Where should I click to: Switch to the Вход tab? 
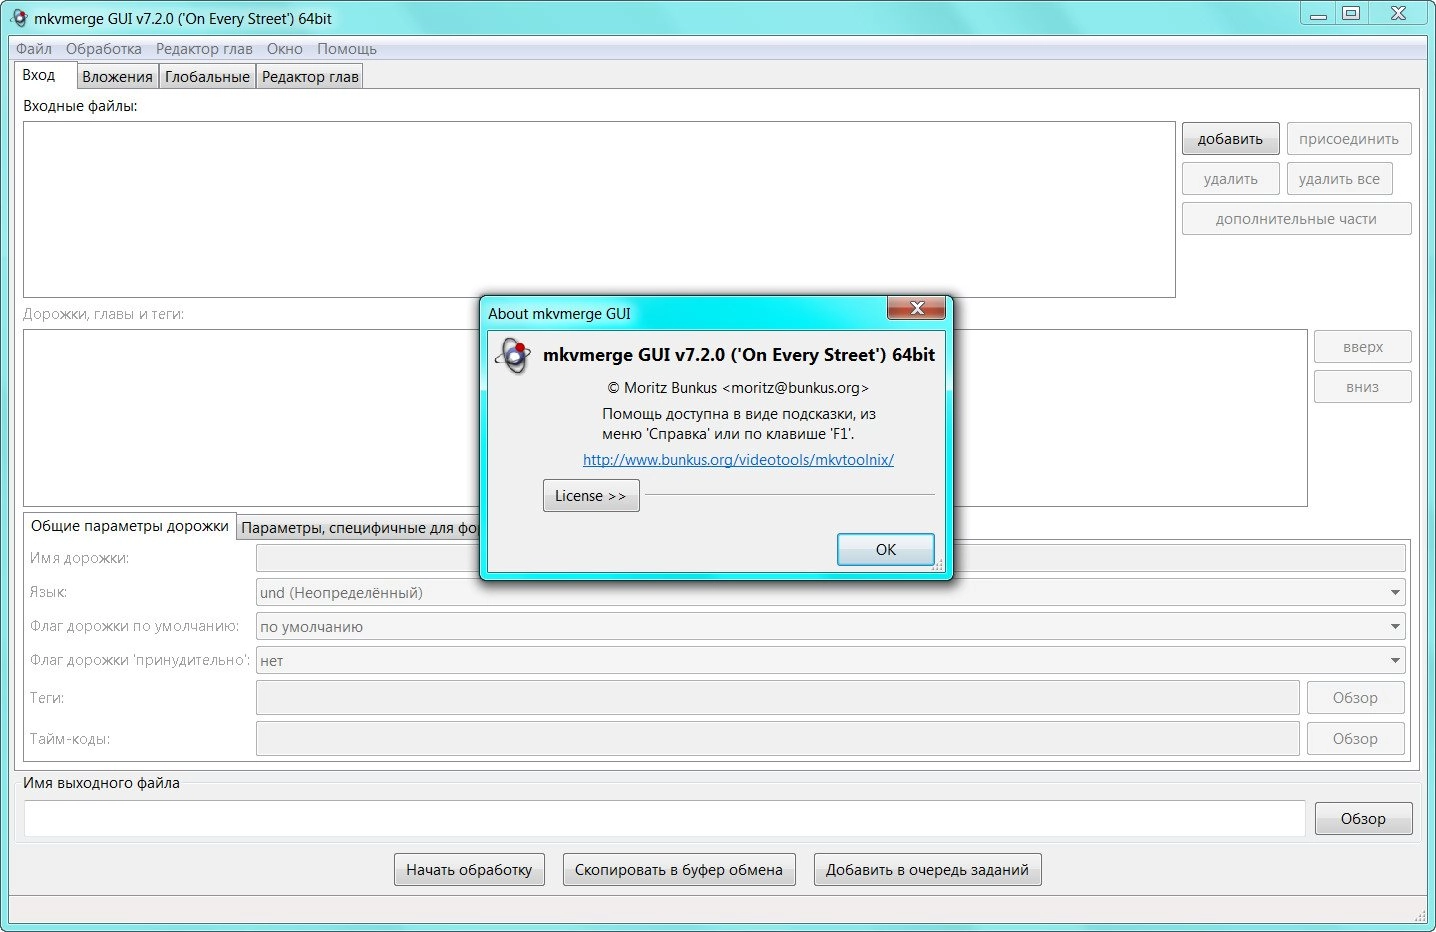coord(44,75)
